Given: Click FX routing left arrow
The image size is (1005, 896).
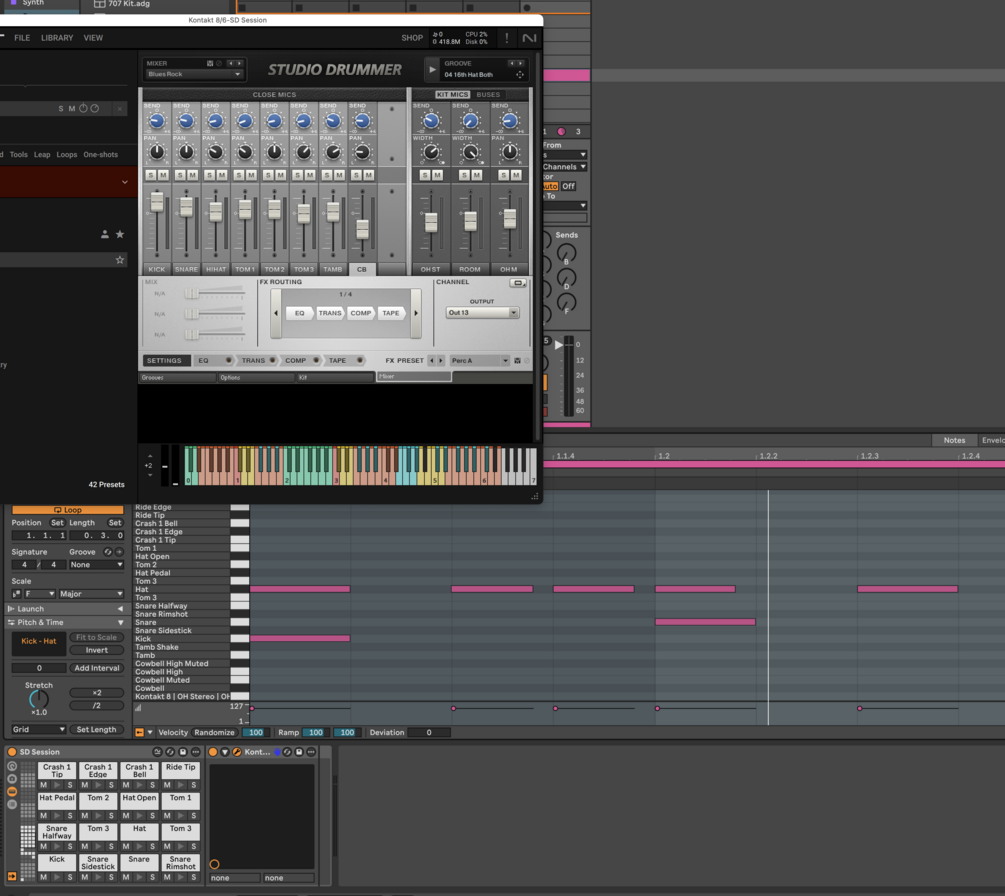Looking at the screenshot, I should pos(276,313).
